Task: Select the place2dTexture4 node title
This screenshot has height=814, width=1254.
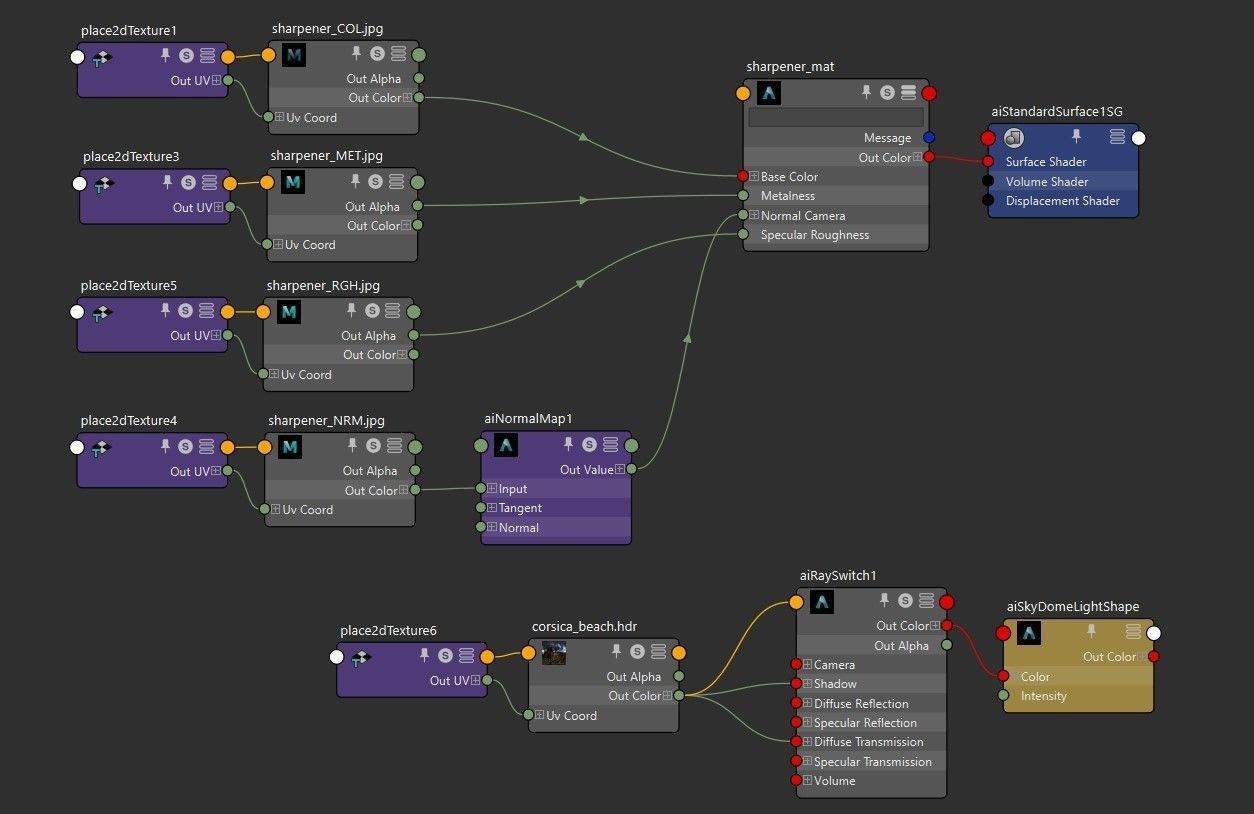Action: click(x=129, y=421)
